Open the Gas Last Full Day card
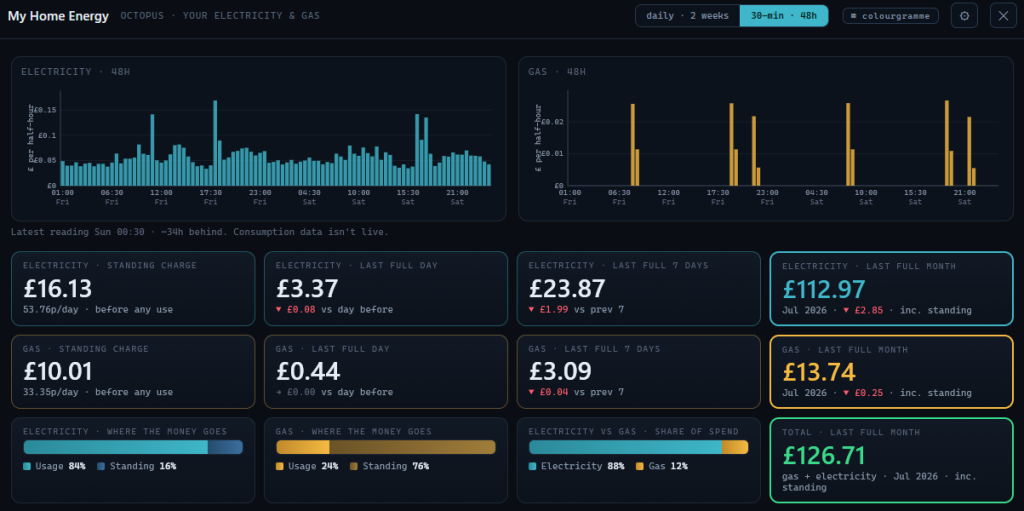 (386, 372)
